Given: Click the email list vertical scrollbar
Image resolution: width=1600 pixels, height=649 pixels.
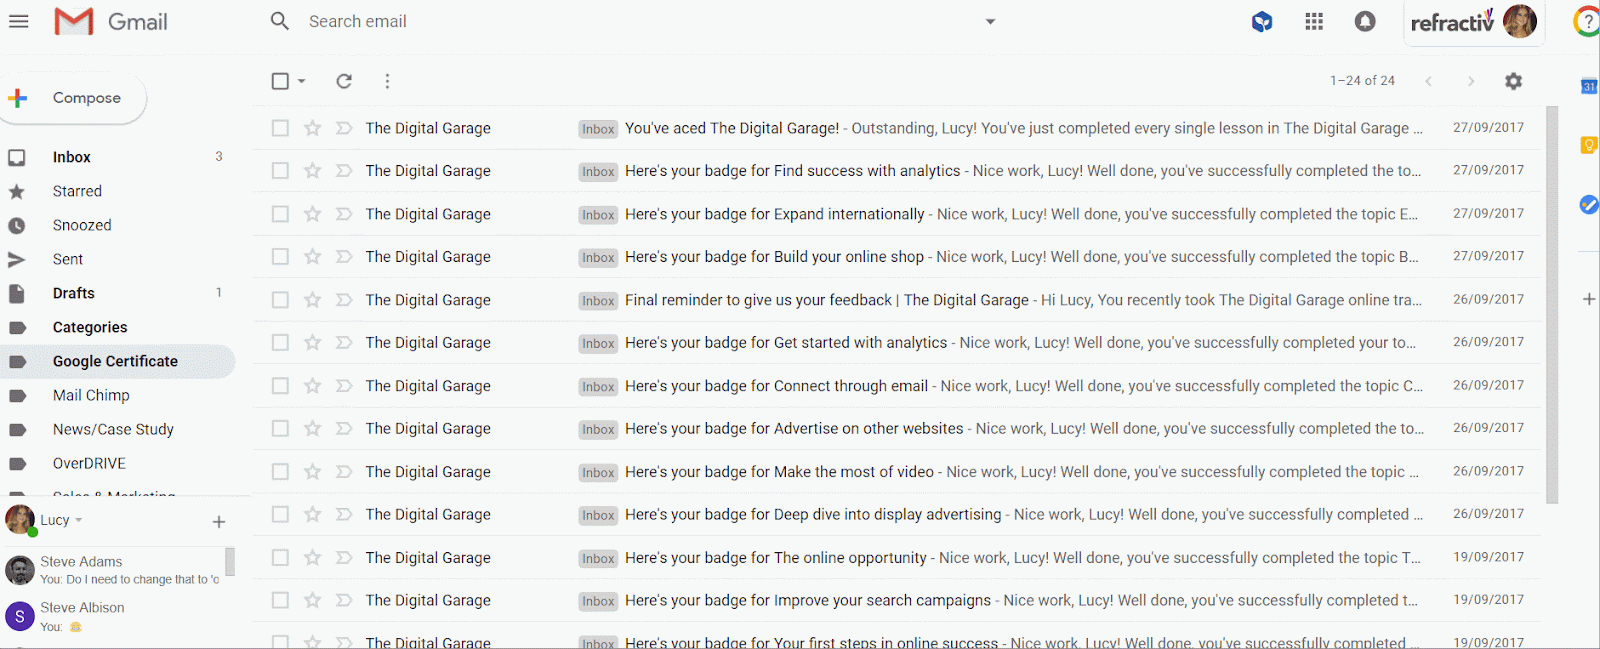Looking at the screenshot, I should (1552, 305).
